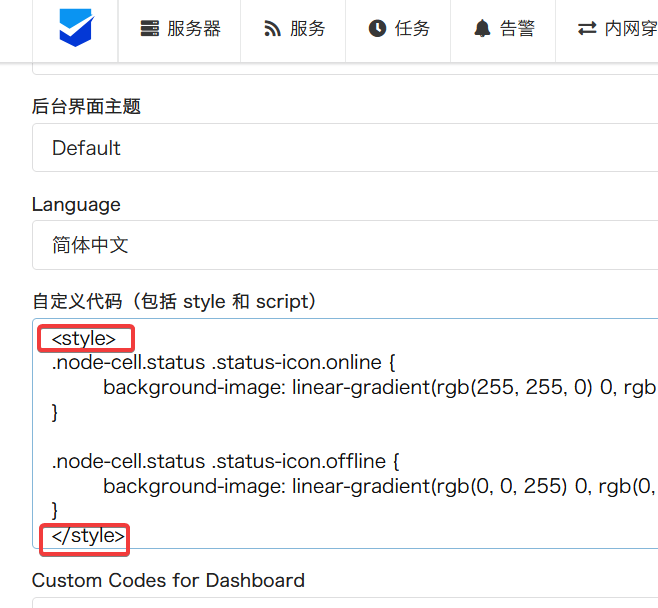Viewport: 658px width, 608px height.
Task: Click the bell icon beside 告警
Action: click(x=483, y=29)
